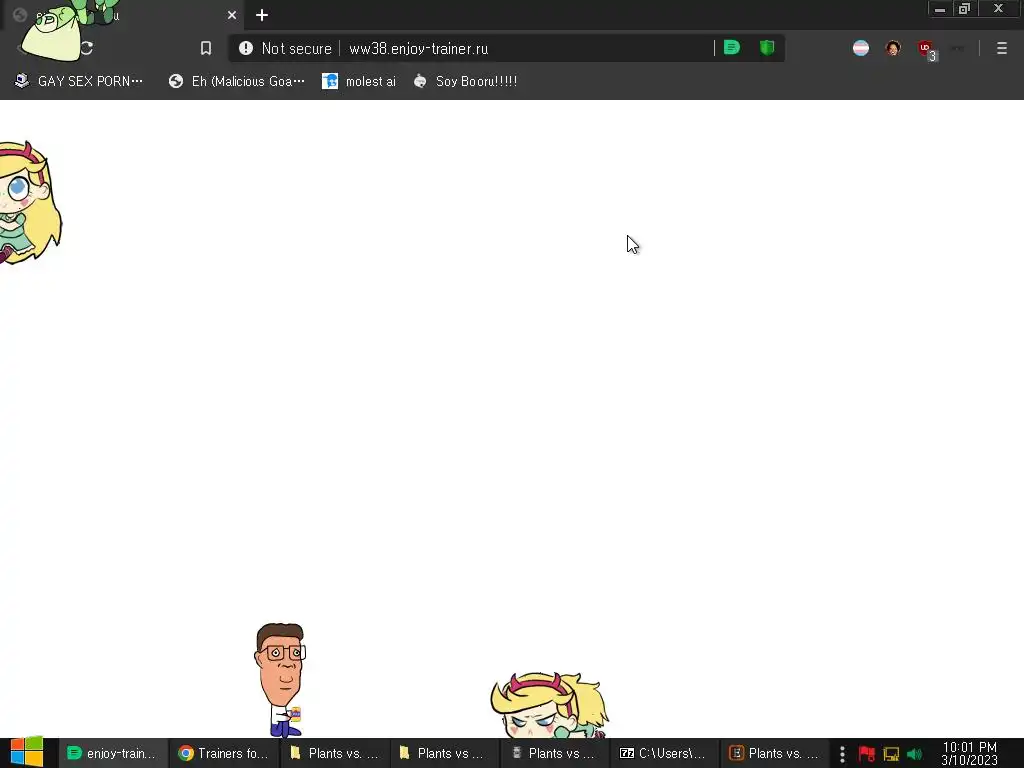The height and width of the screenshot is (768, 1024).
Task: Open a new browser tab
Action: coord(262,15)
